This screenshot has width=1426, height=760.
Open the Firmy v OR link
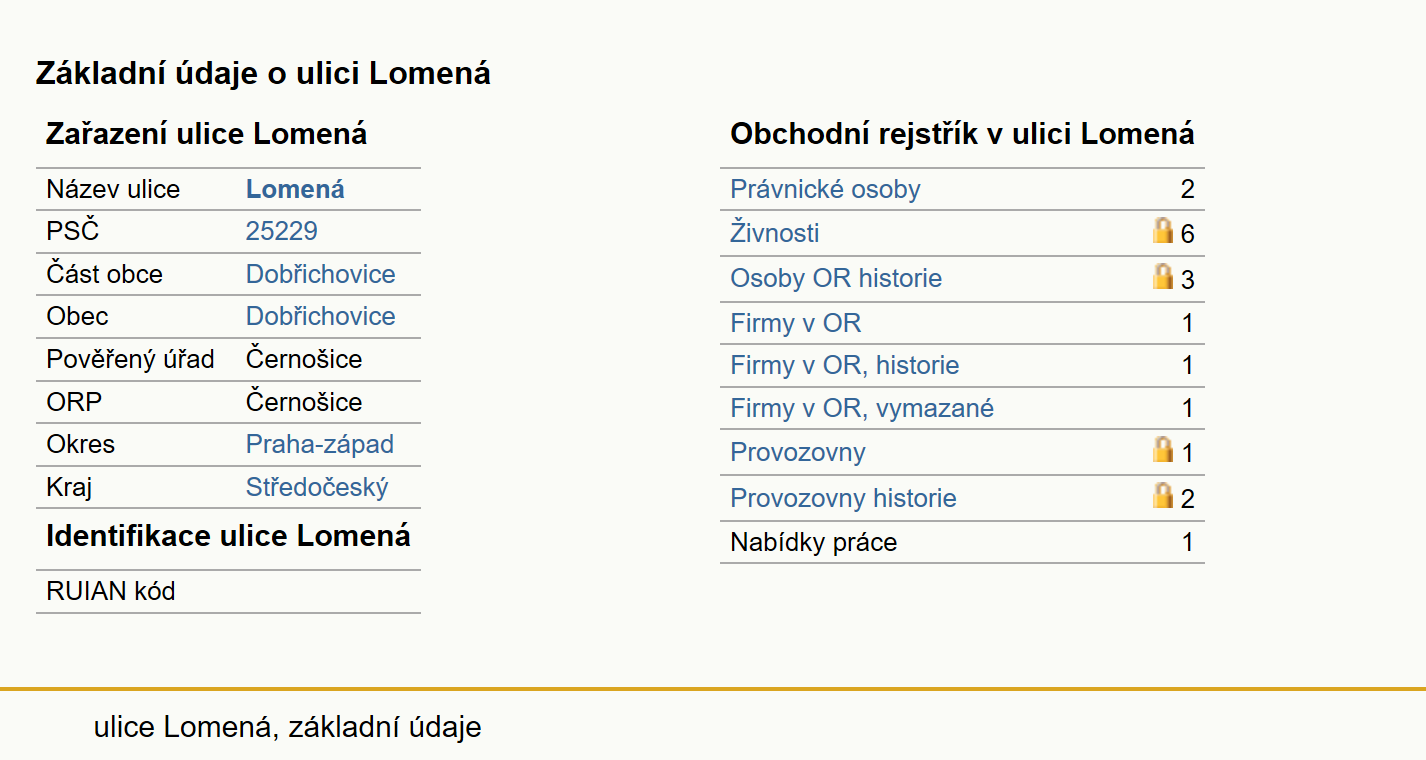click(x=795, y=323)
